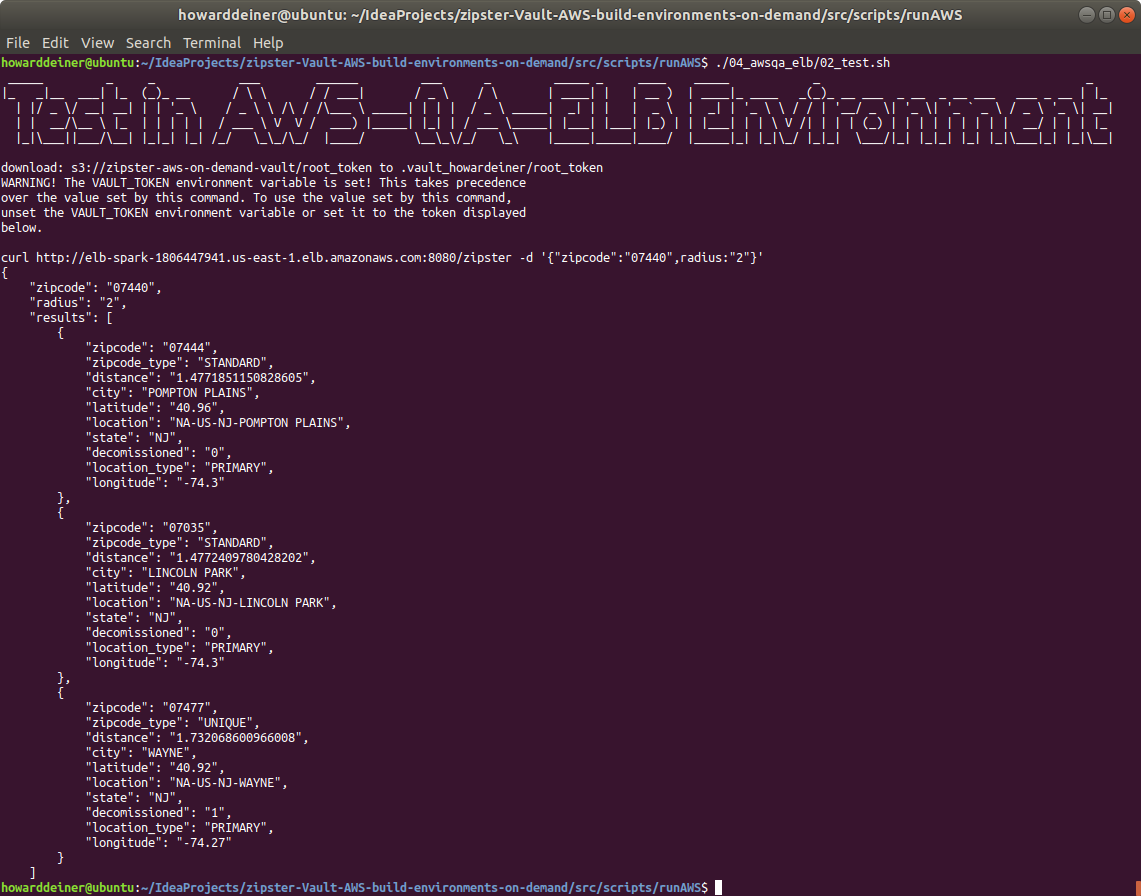Open the Terminal menu
Image resolution: width=1141 pixels, height=896 pixels.
(212, 43)
